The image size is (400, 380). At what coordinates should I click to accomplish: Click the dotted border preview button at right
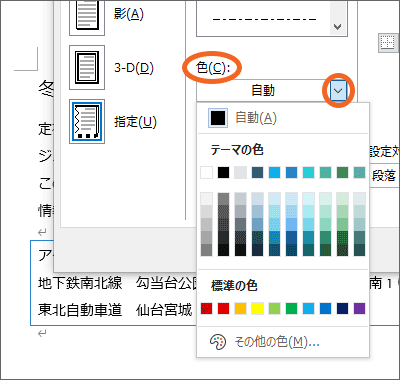coord(389,43)
